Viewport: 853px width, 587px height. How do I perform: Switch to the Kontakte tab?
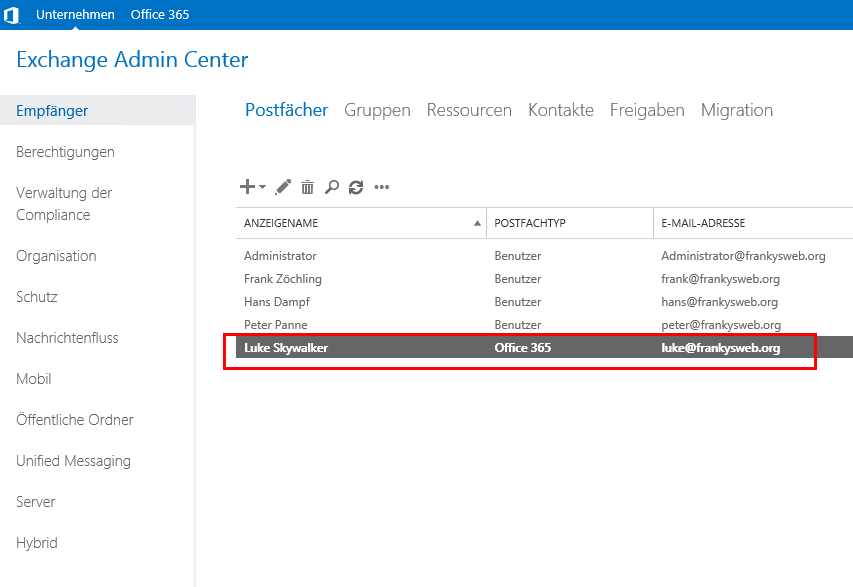560,110
